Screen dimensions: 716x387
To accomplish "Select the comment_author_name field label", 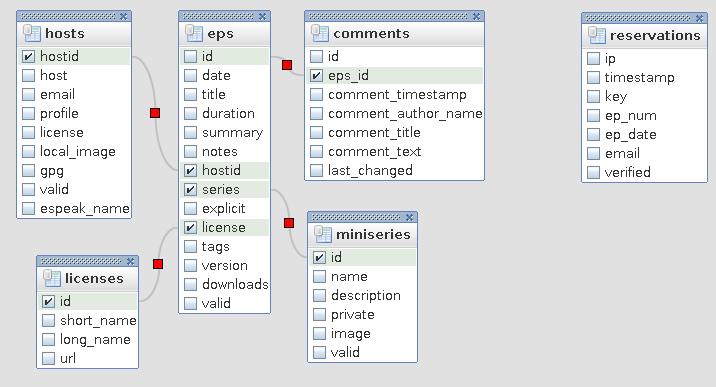I will (x=405, y=114).
